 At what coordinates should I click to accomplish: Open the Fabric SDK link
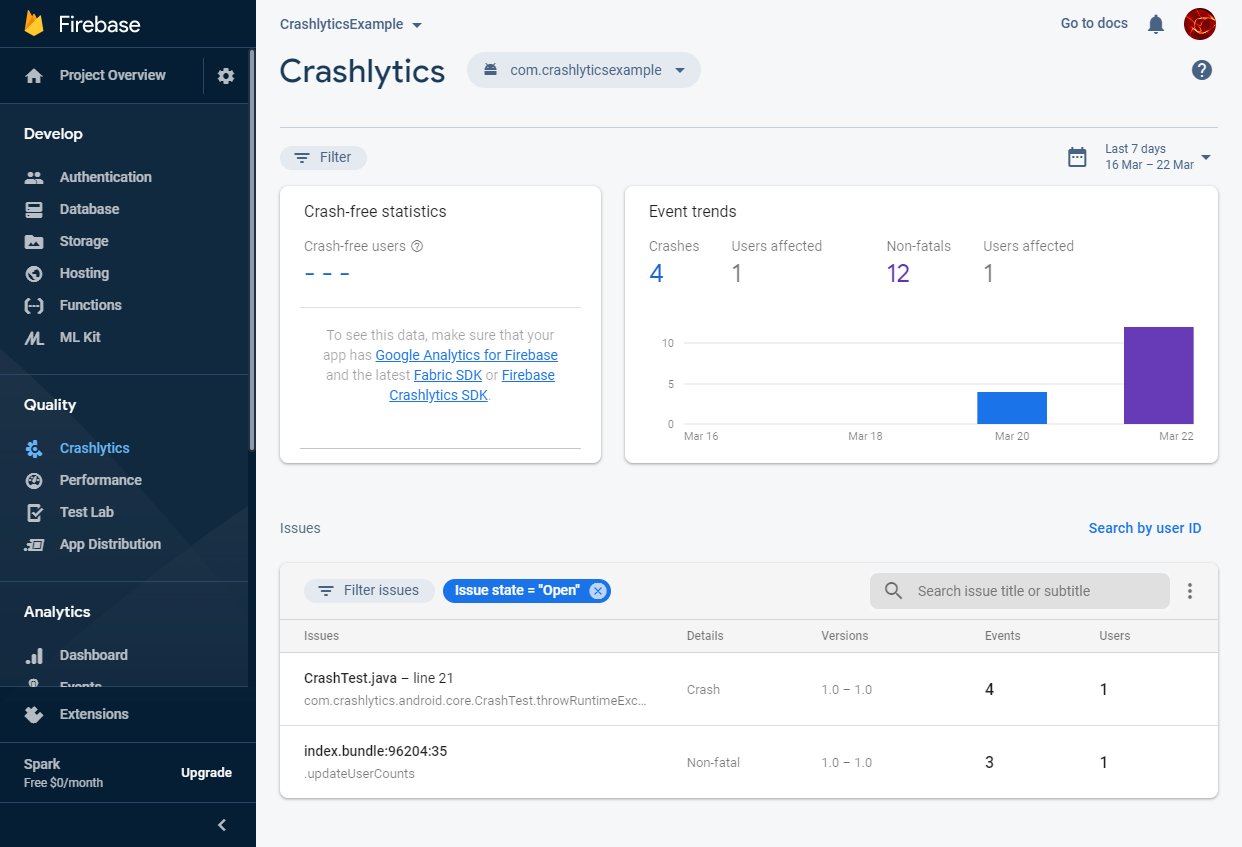[x=448, y=376]
